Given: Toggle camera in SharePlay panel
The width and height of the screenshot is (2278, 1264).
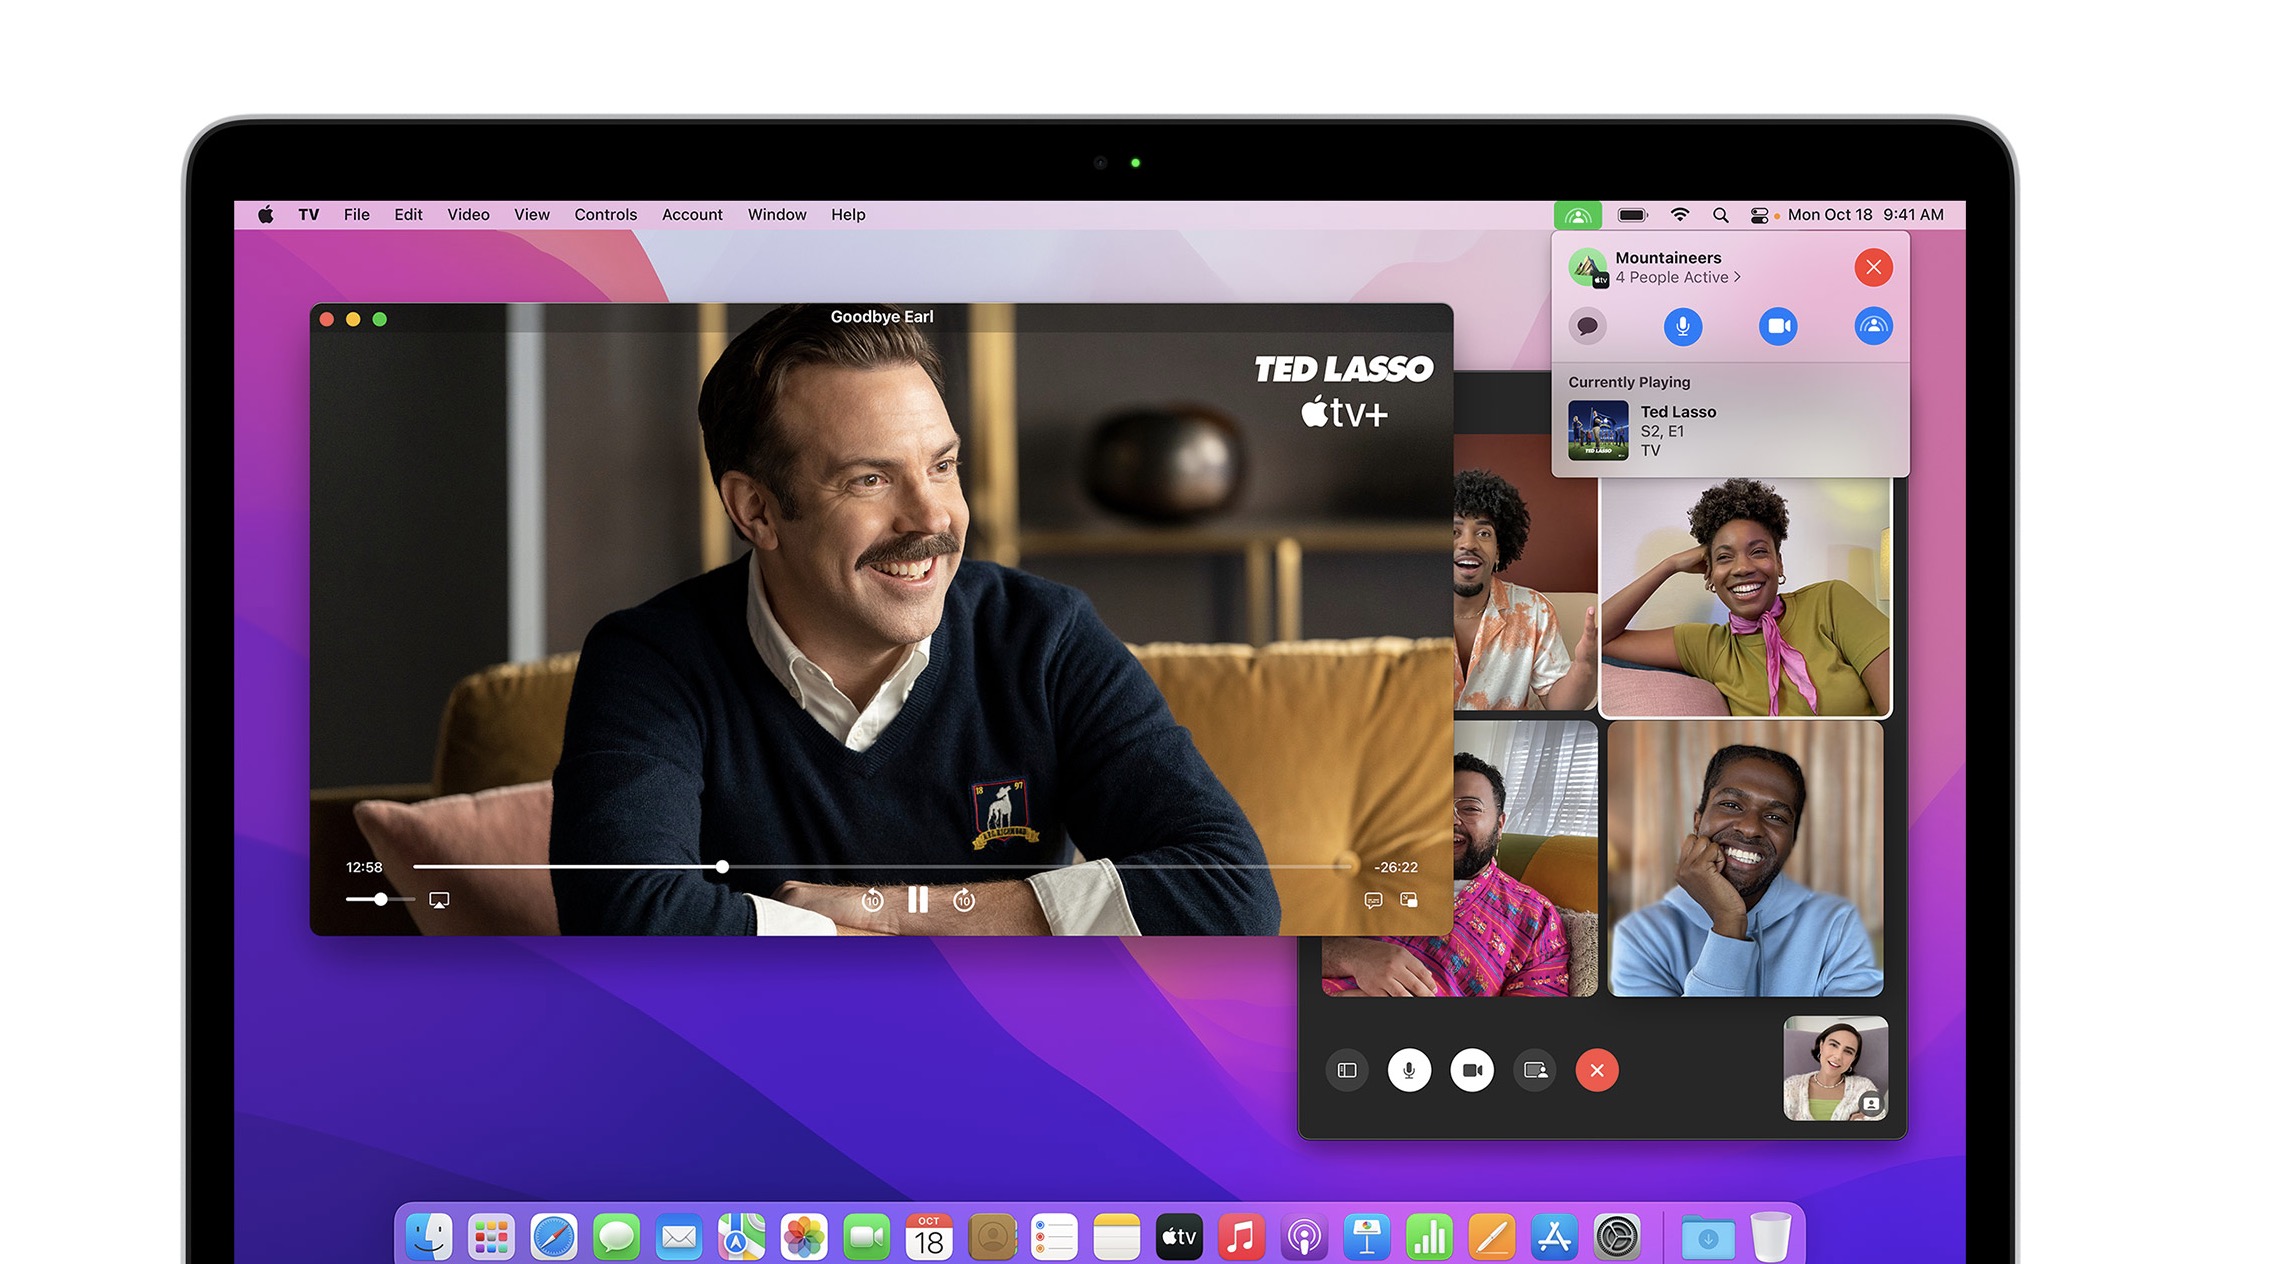Looking at the screenshot, I should [1778, 326].
